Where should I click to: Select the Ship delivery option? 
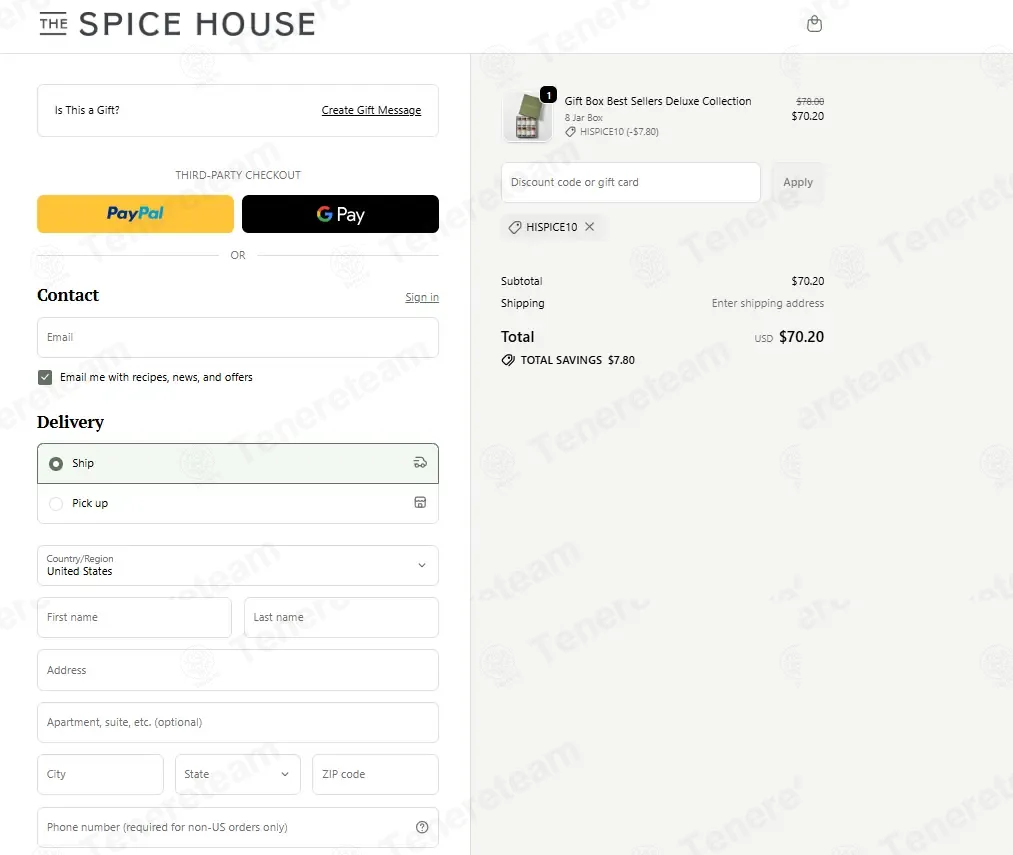click(56, 464)
